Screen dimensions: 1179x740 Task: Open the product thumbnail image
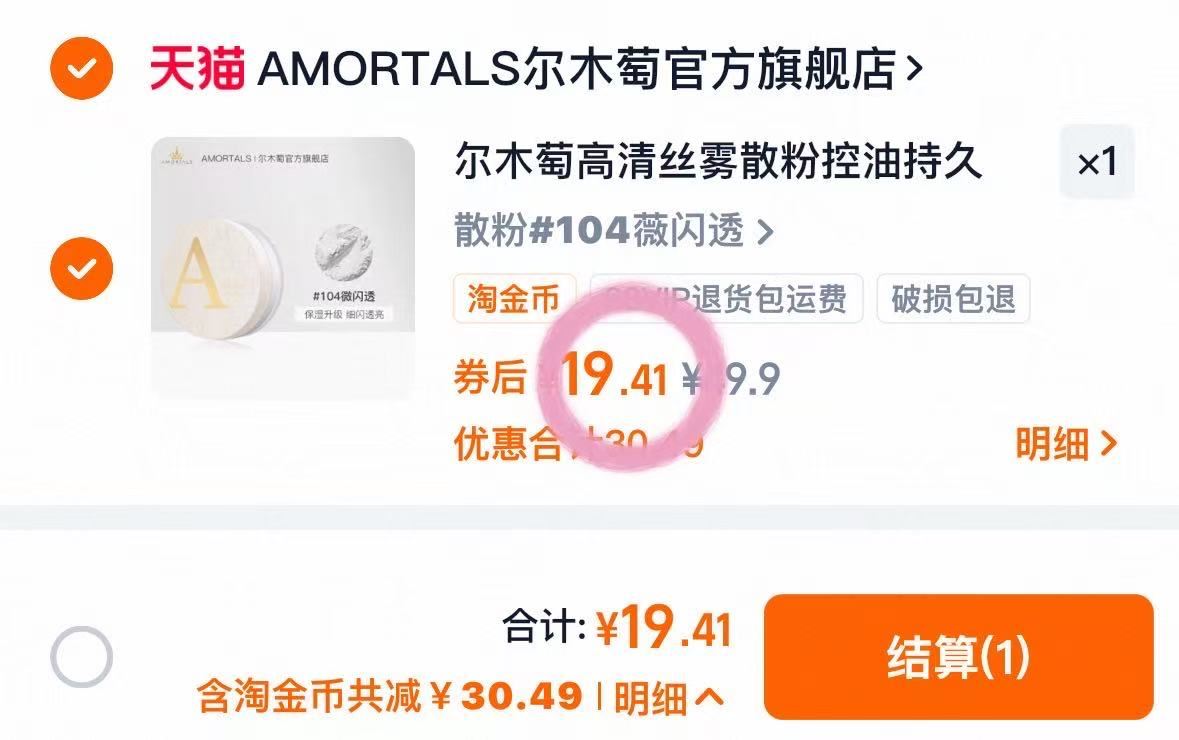(283, 268)
